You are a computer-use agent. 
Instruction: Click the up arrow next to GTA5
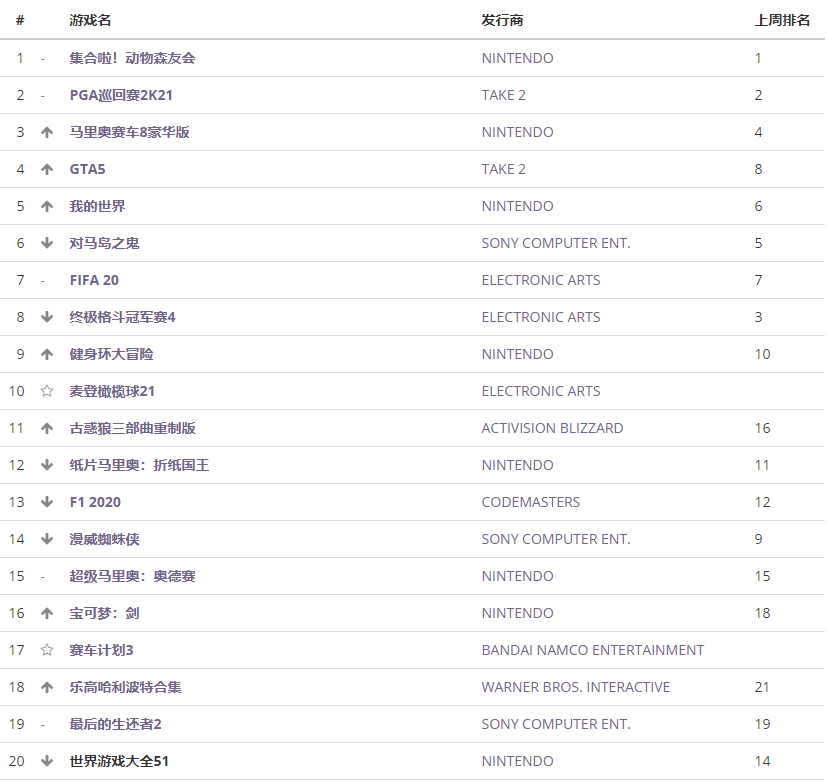[x=46, y=169]
